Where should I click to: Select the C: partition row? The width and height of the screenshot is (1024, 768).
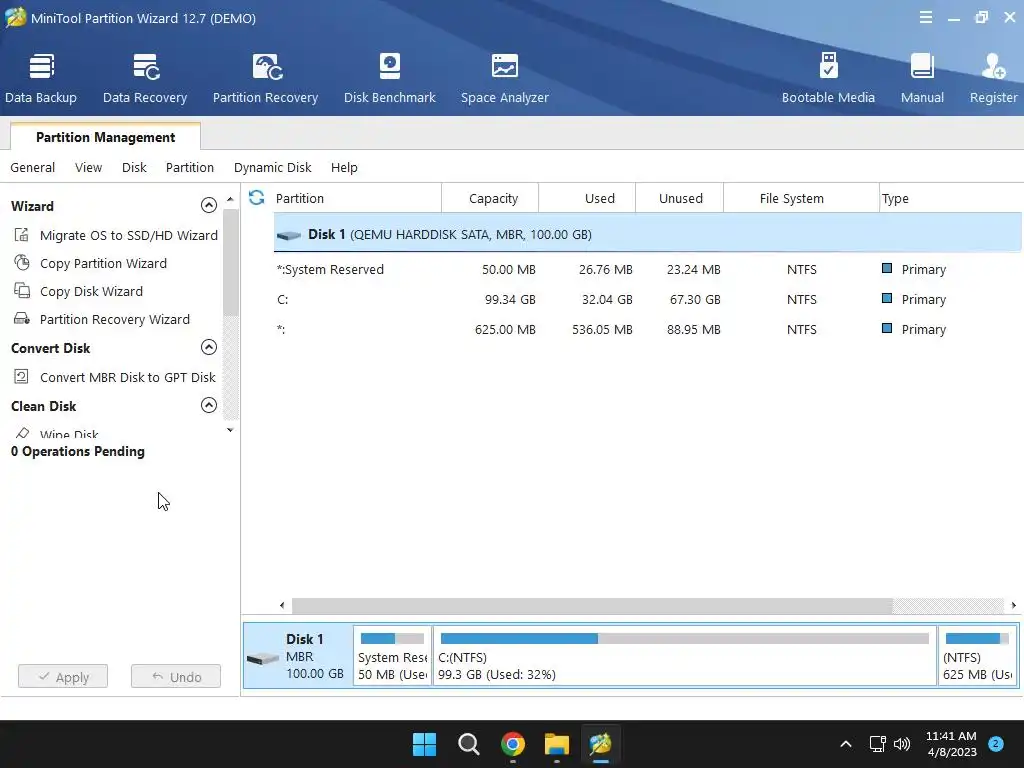648,299
